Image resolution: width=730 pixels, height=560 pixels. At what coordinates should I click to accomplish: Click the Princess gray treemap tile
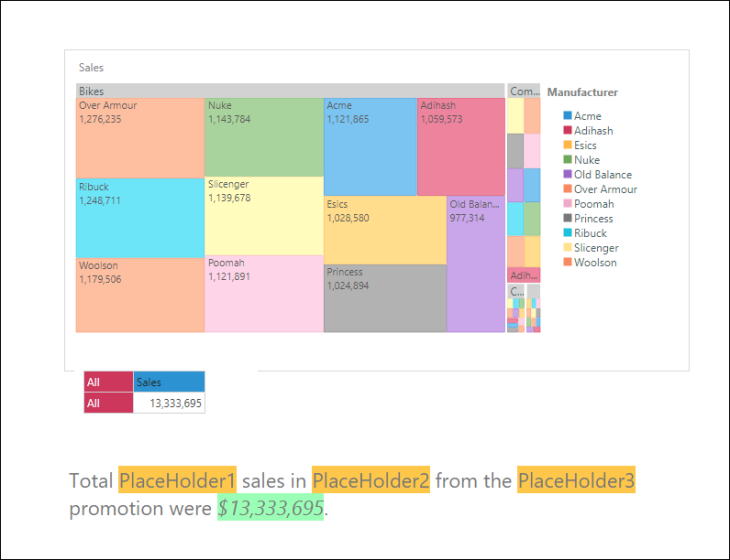click(x=384, y=298)
